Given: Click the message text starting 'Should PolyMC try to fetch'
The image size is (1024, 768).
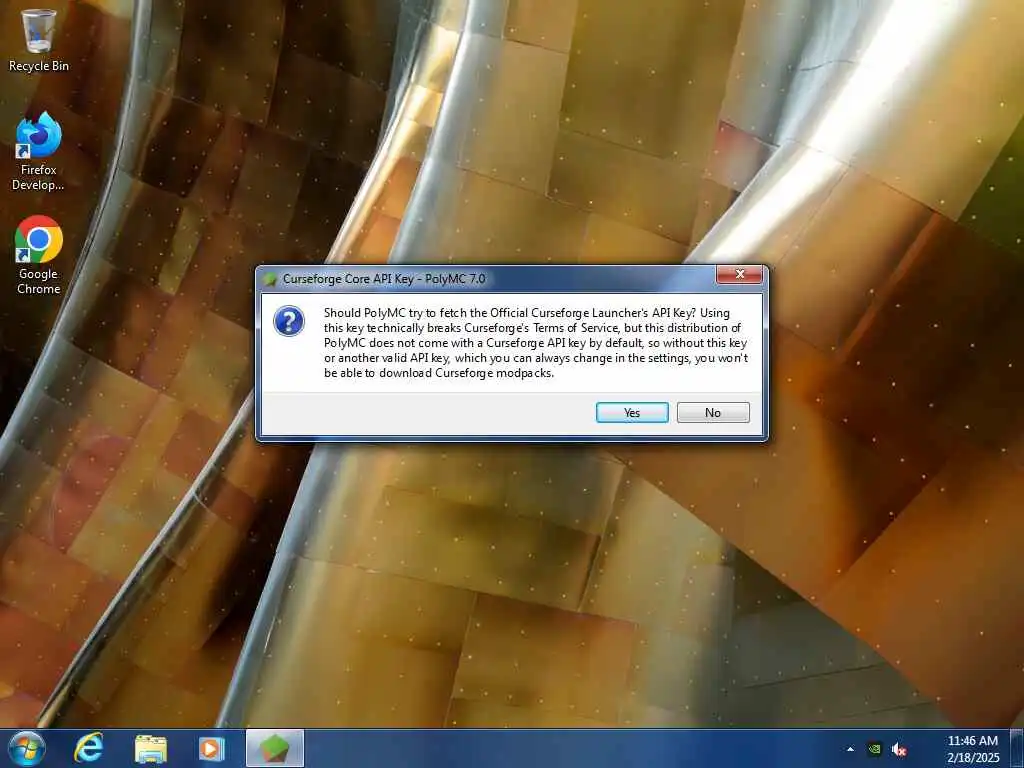Looking at the screenshot, I should pyautogui.click(x=536, y=343).
